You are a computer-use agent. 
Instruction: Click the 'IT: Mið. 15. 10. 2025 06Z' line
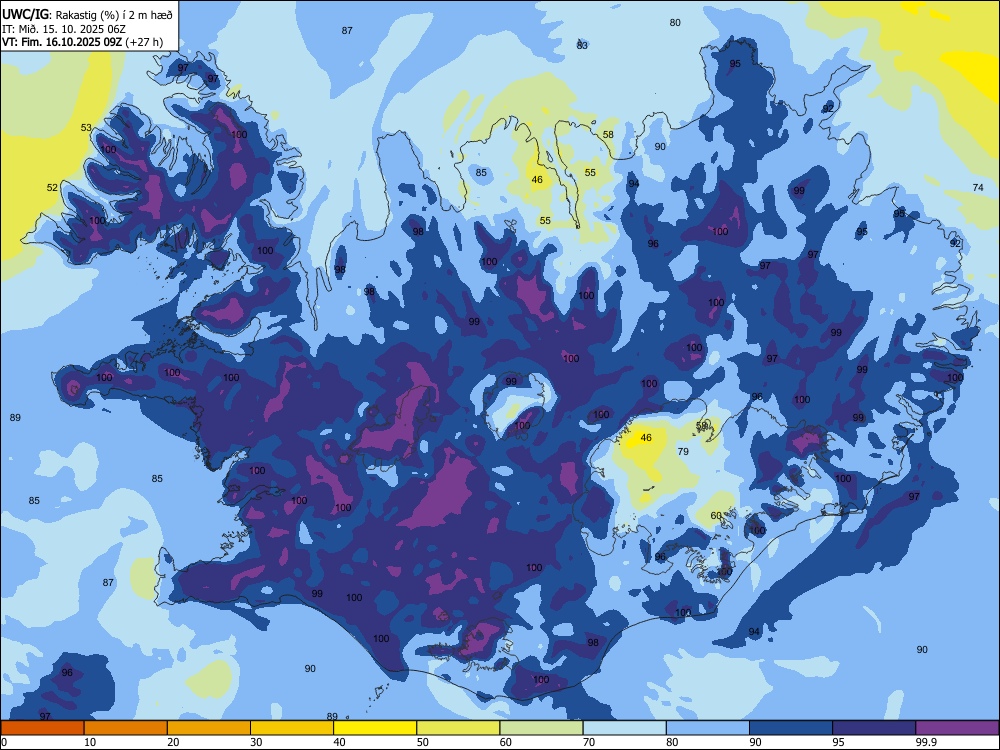tap(64, 29)
